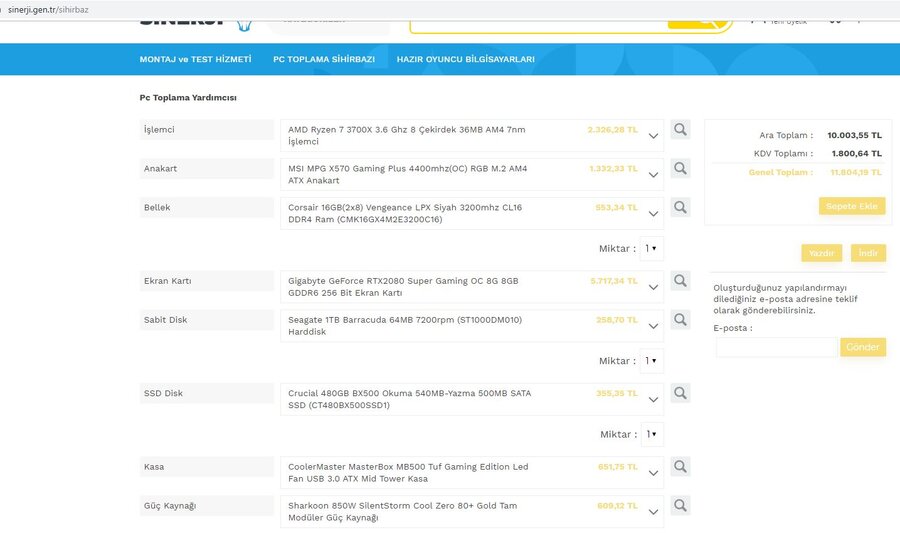This screenshot has width=900, height=533.
Task: Select the Bellek category label
Action: 207,208
